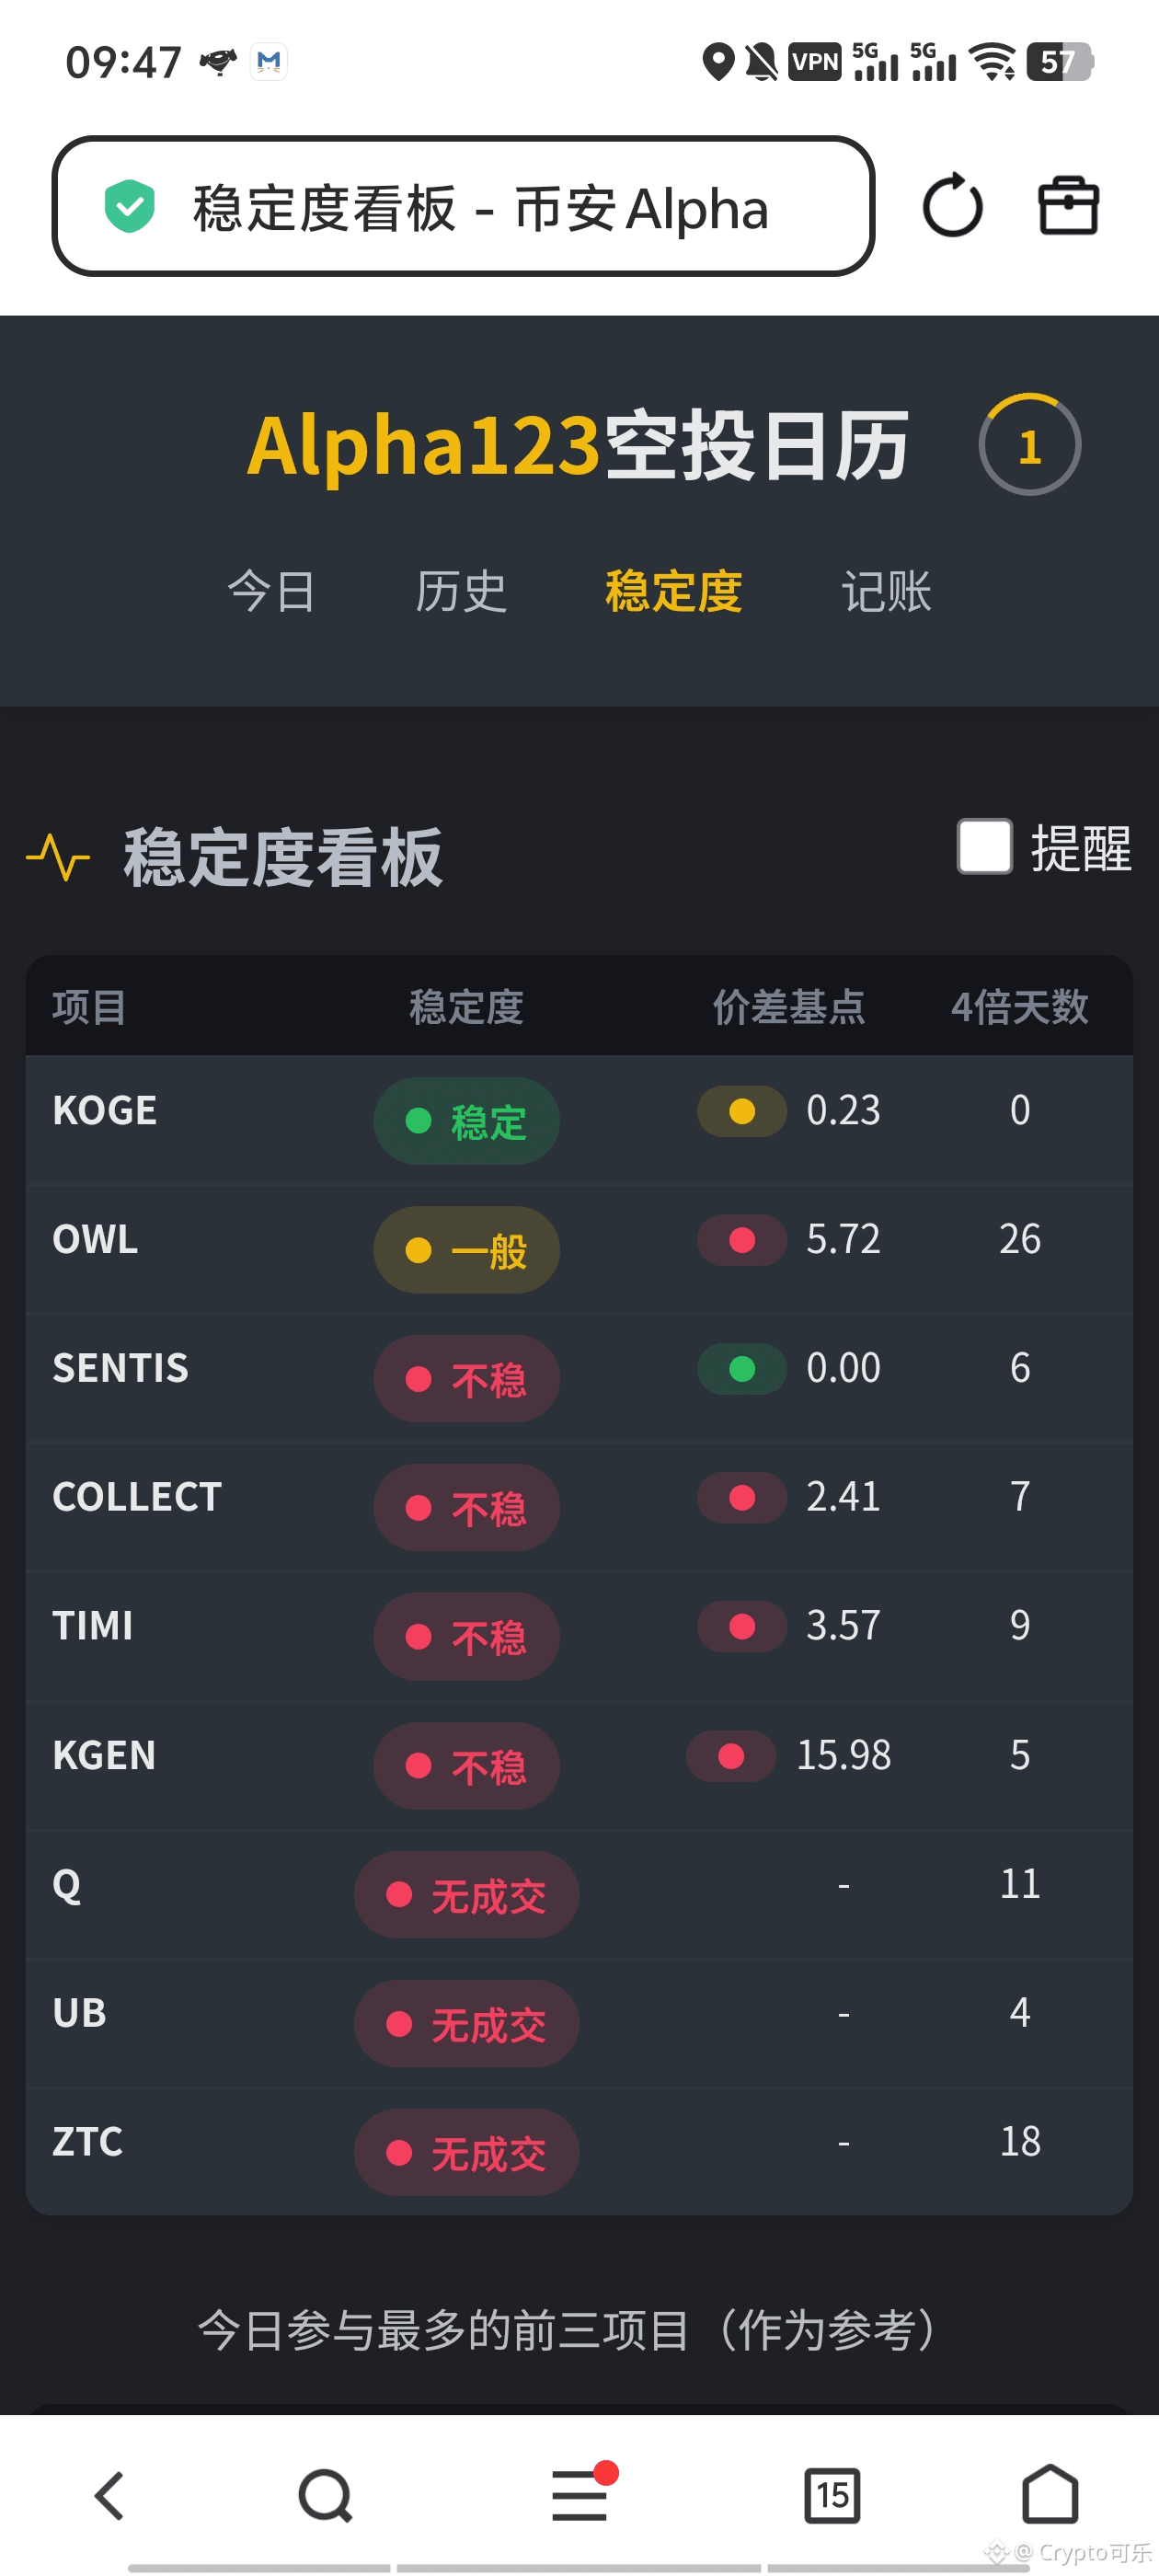Image resolution: width=1159 pixels, height=2576 pixels.
Task: Tap the 一般 badge for OWL
Action: 466,1250
